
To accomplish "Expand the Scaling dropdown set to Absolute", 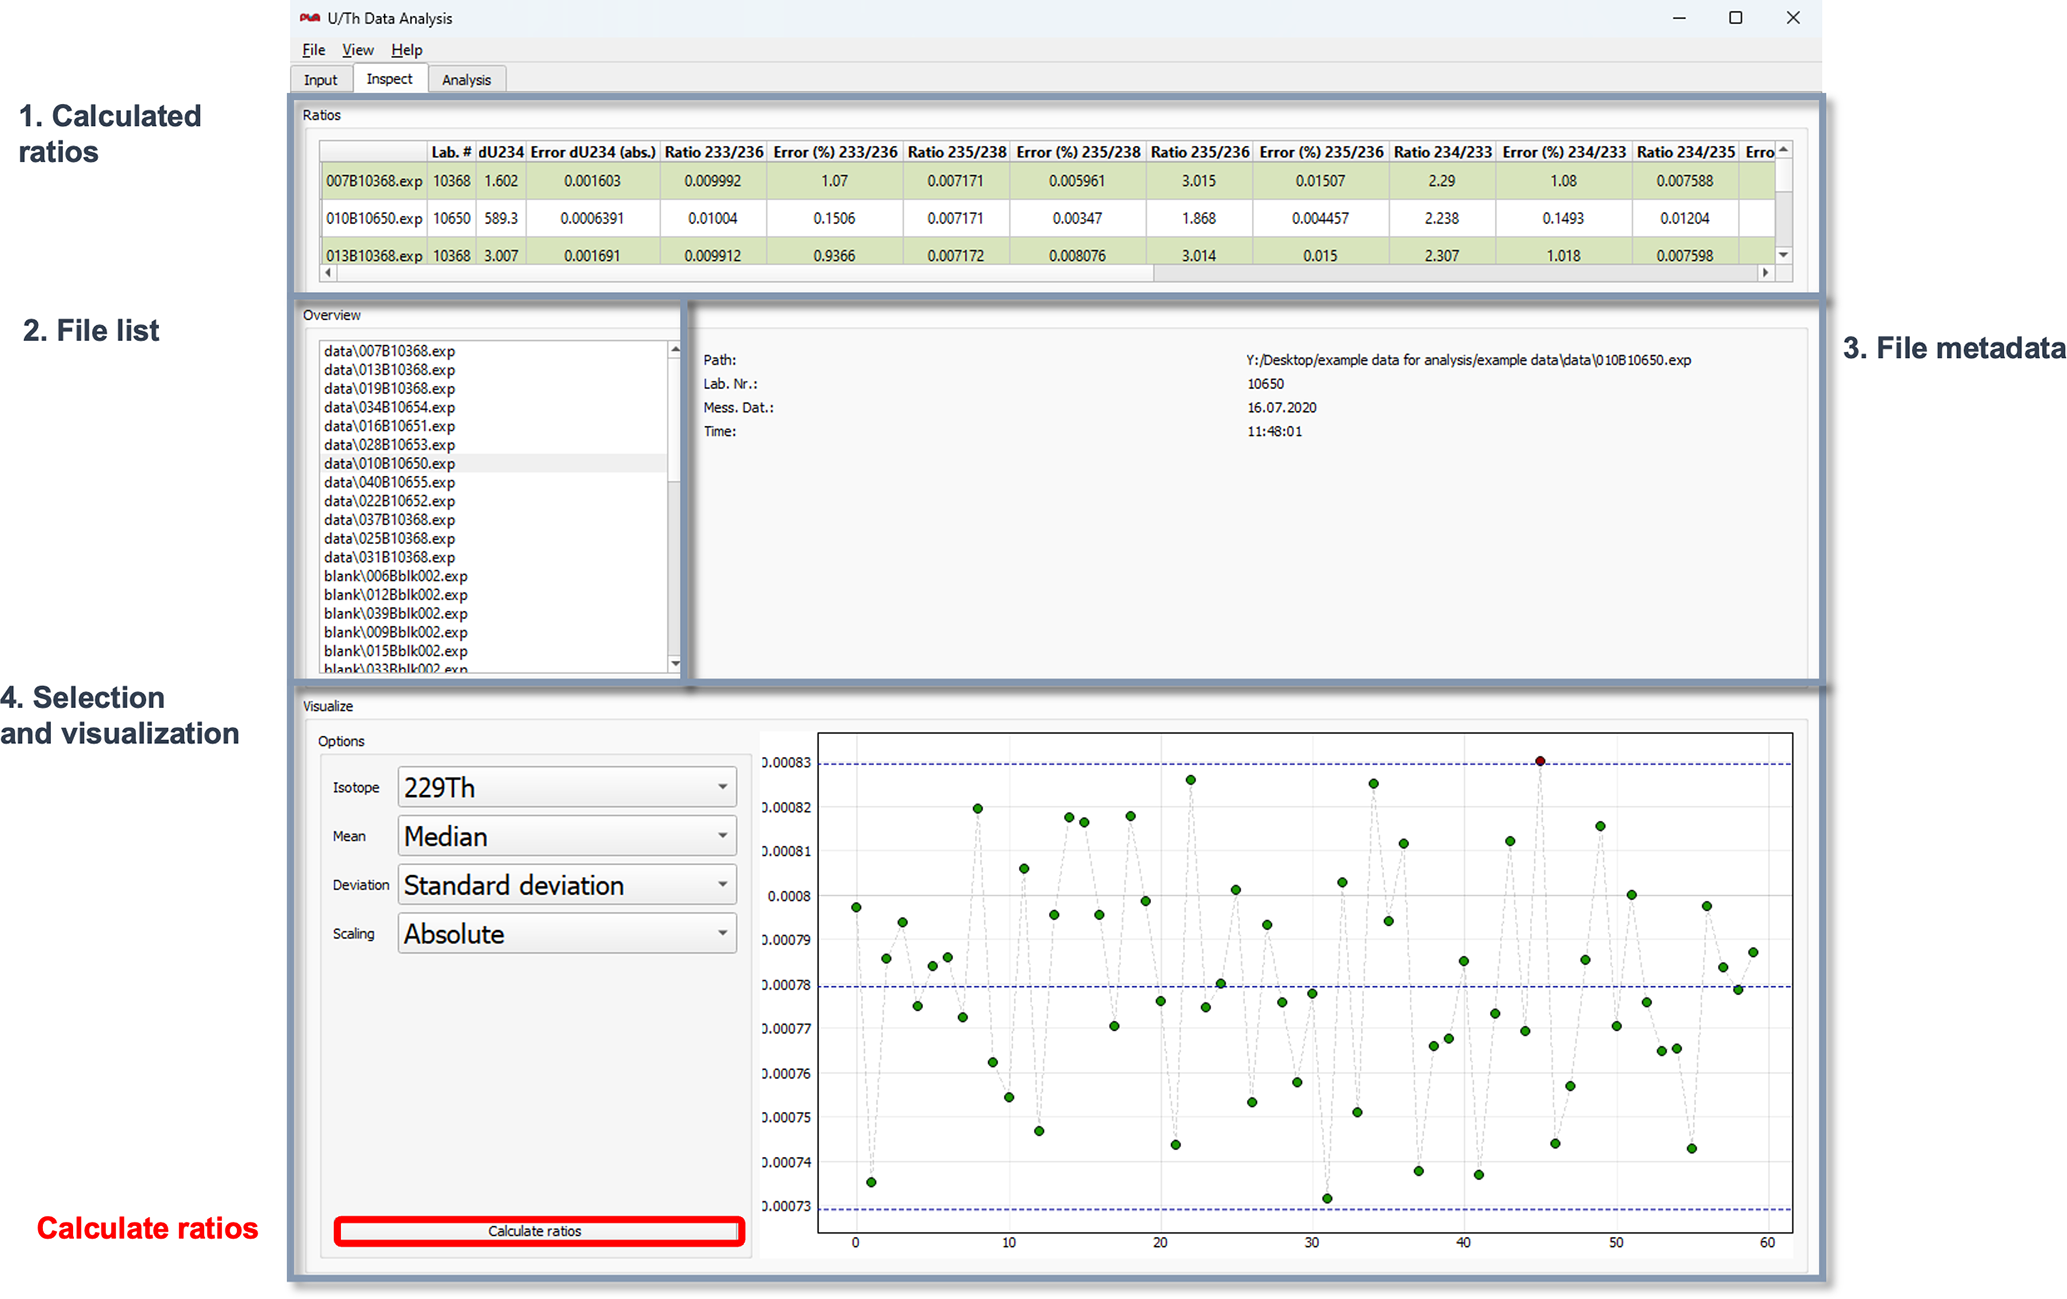I will 567,934.
